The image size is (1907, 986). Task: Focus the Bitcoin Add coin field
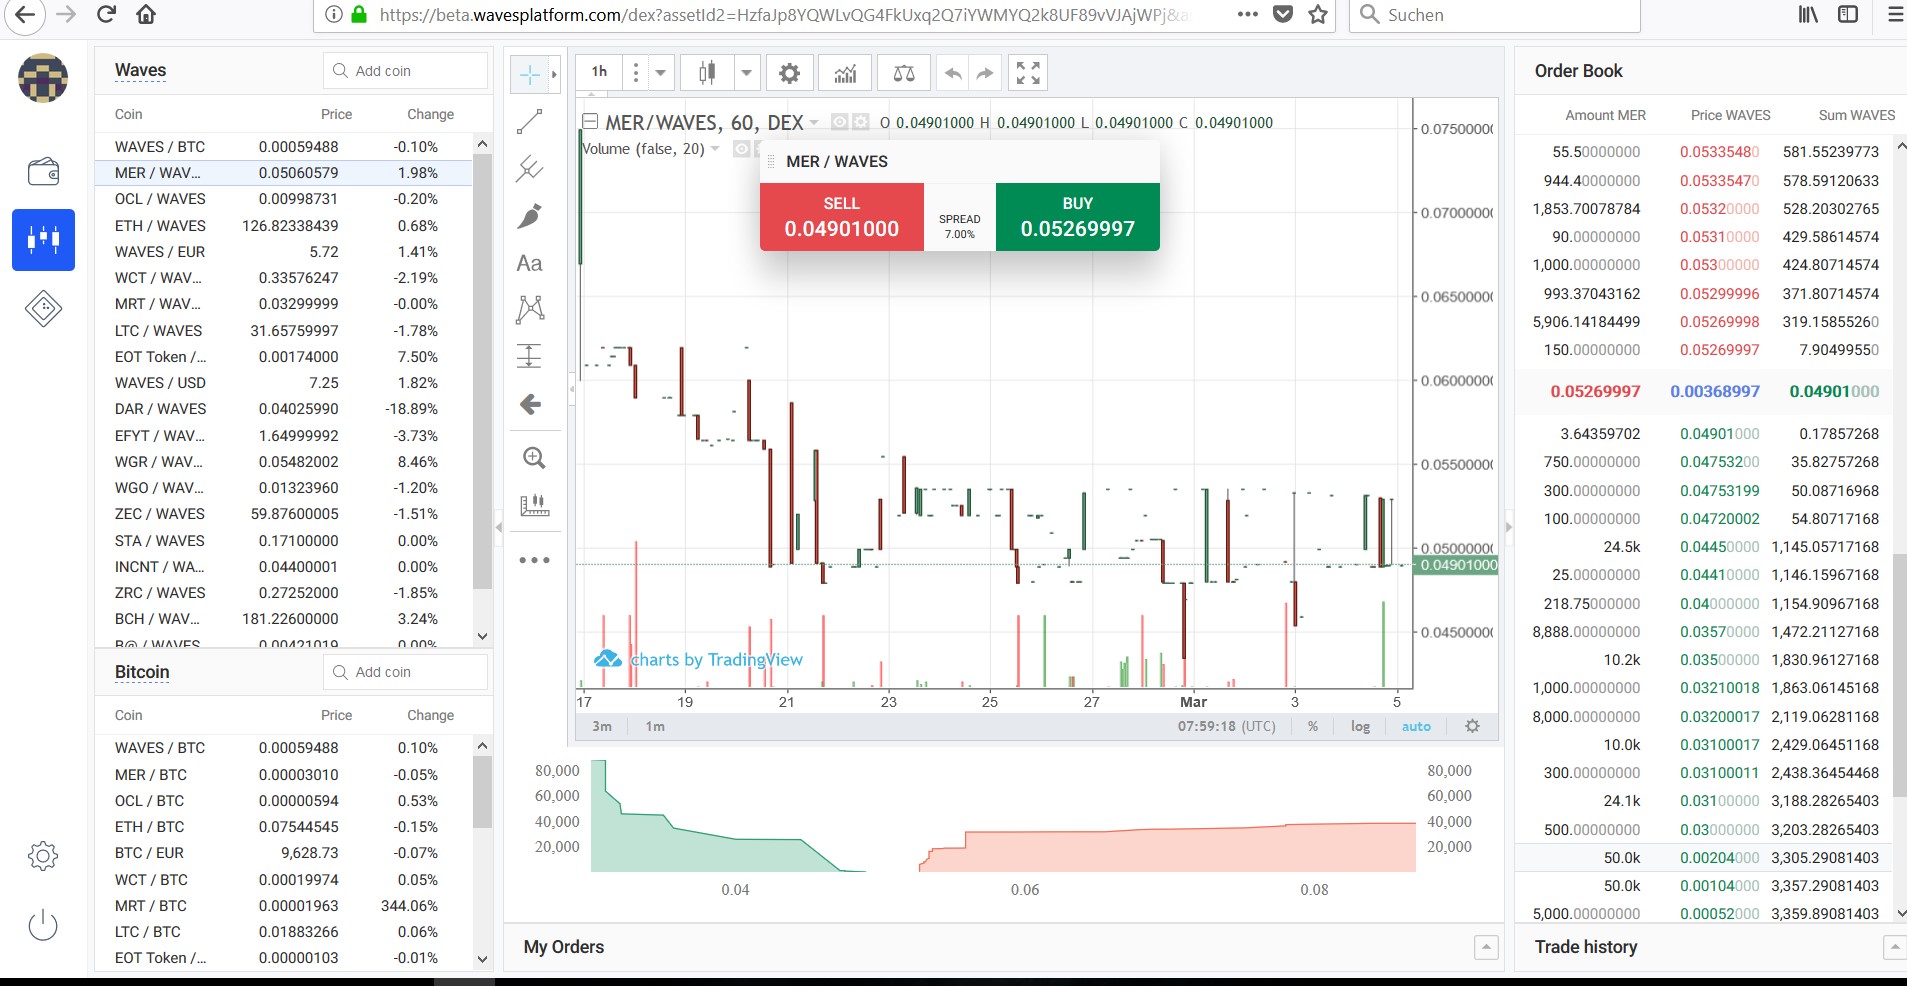(x=405, y=672)
